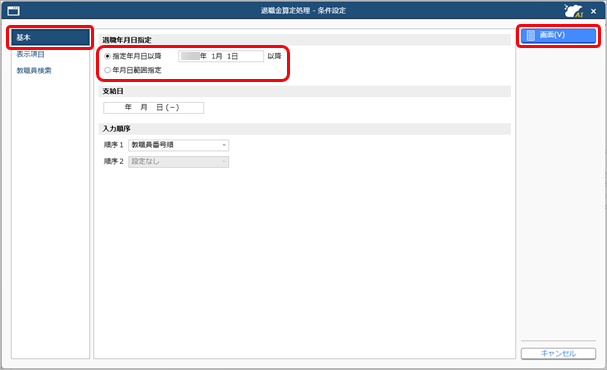
Task: Open the 順序 2 設定なし dropdown
Action: click(178, 162)
